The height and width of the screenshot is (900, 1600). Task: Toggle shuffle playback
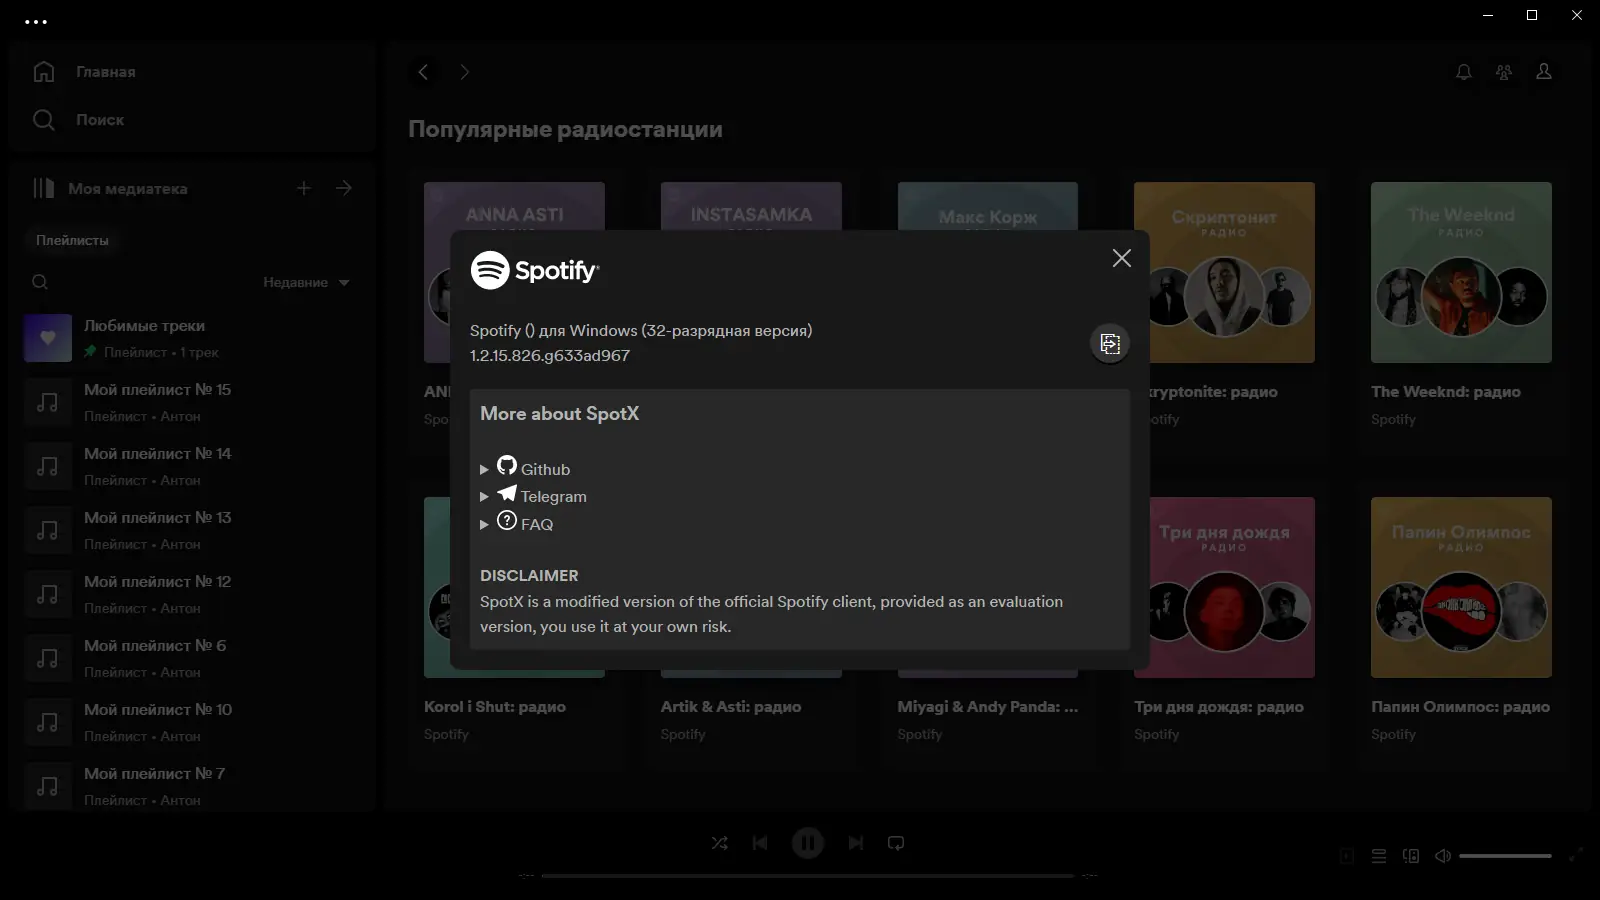719,843
